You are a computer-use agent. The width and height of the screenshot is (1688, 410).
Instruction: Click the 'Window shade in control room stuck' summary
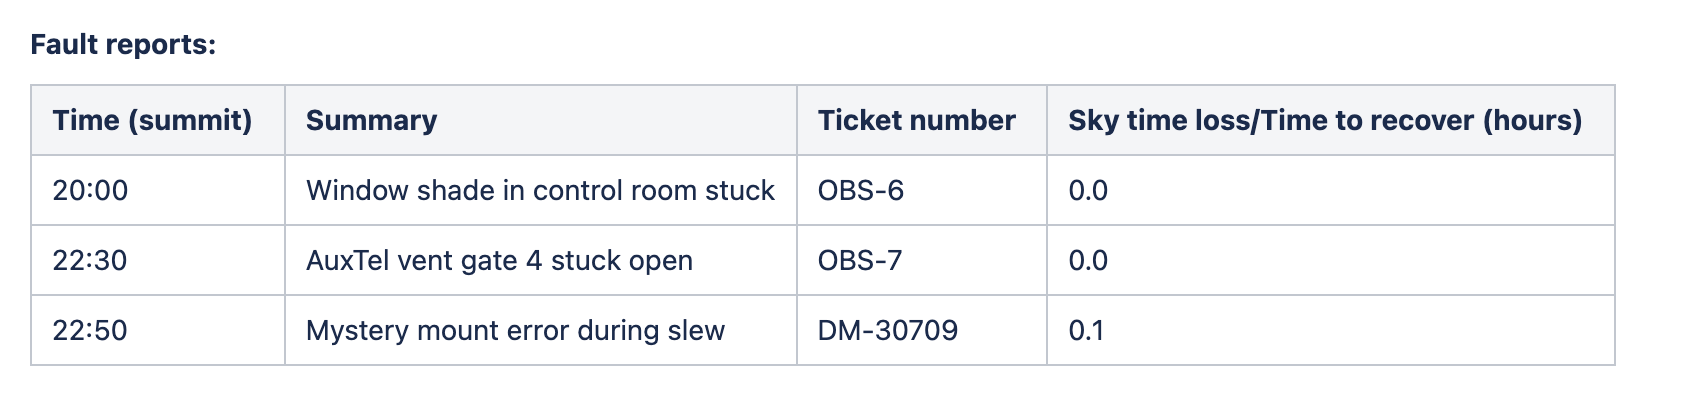point(540,191)
